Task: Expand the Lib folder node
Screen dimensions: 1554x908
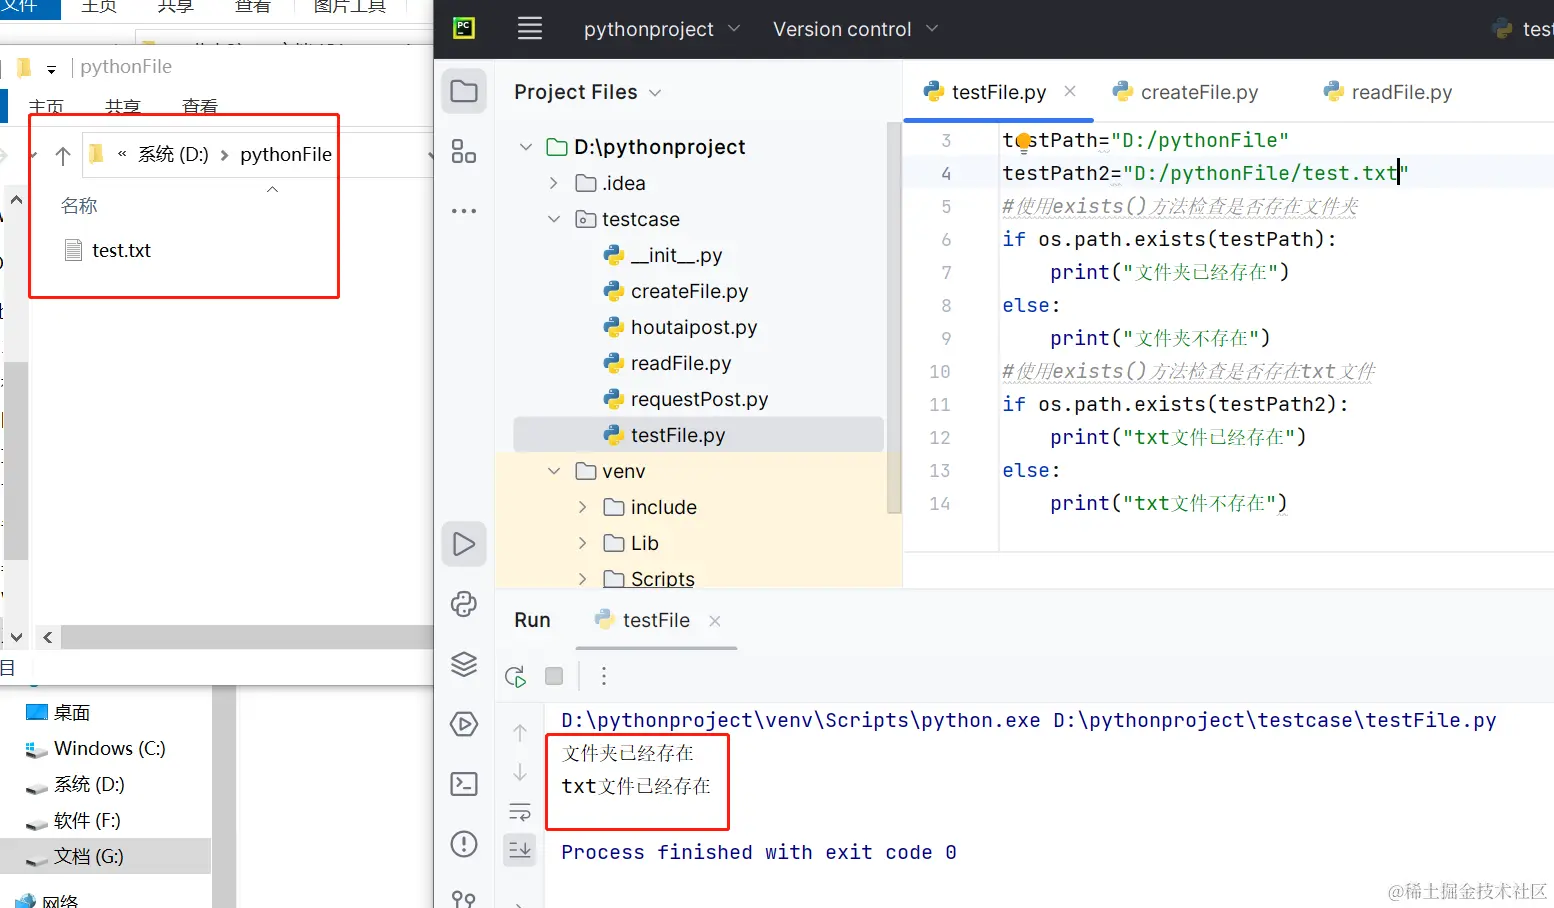Action: [x=583, y=543]
